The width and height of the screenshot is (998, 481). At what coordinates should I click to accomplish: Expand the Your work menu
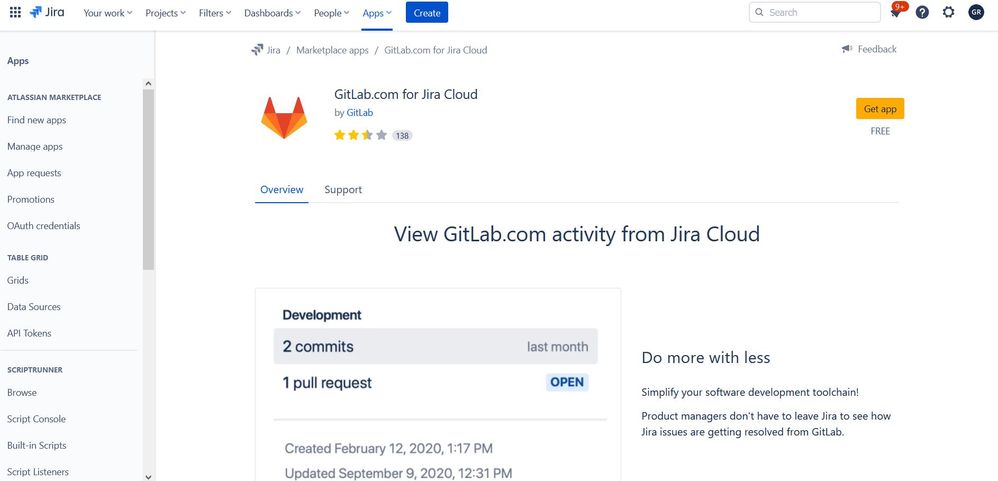[x=108, y=13]
